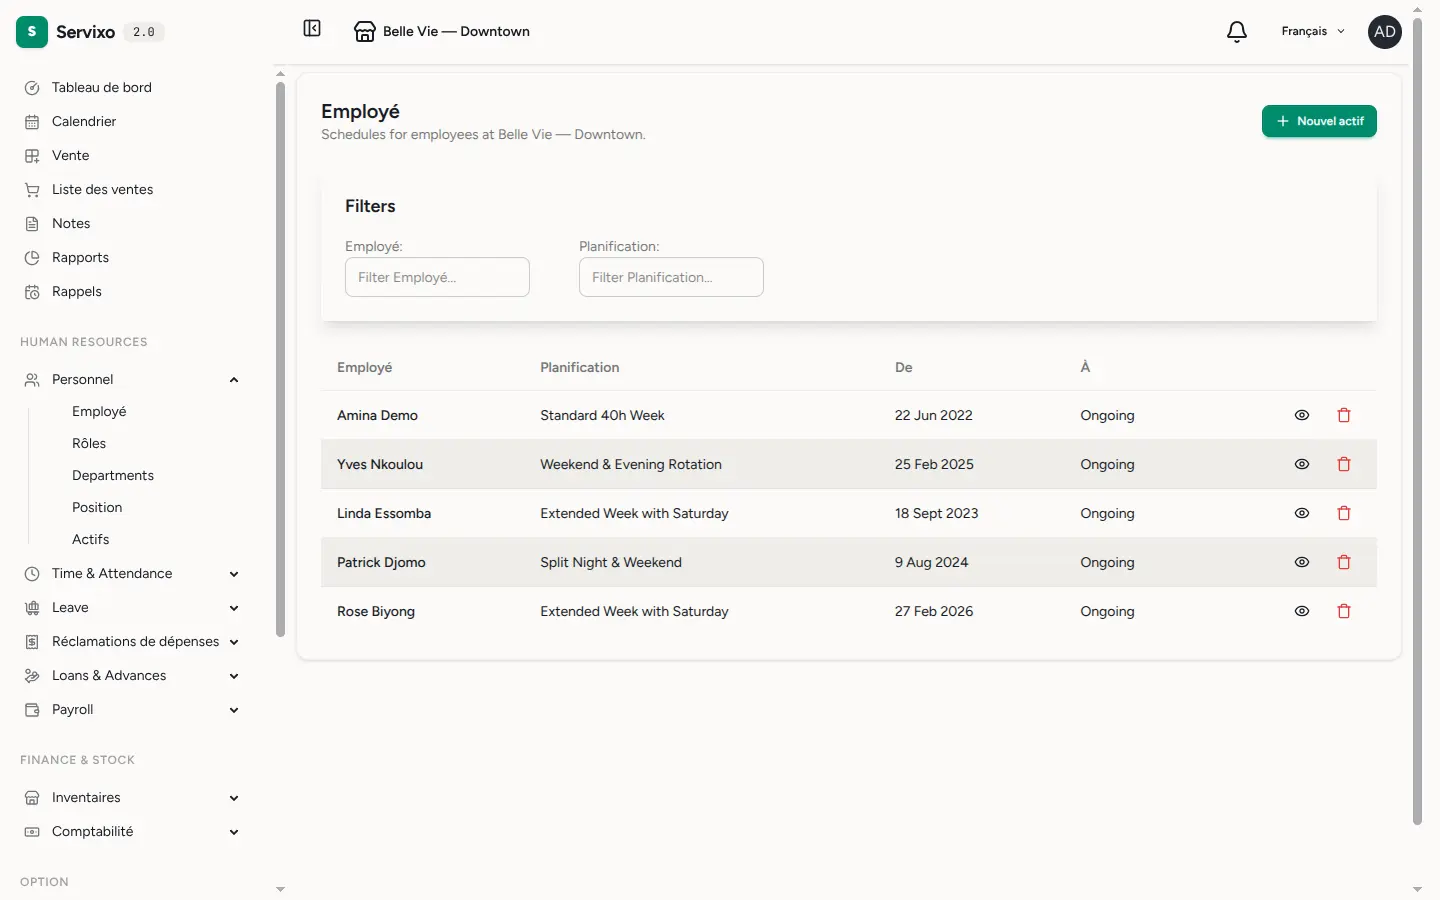This screenshot has width=1440, height=900.
Task: Click the Rapports pie chart icon
Action: [x=32, y=258]
